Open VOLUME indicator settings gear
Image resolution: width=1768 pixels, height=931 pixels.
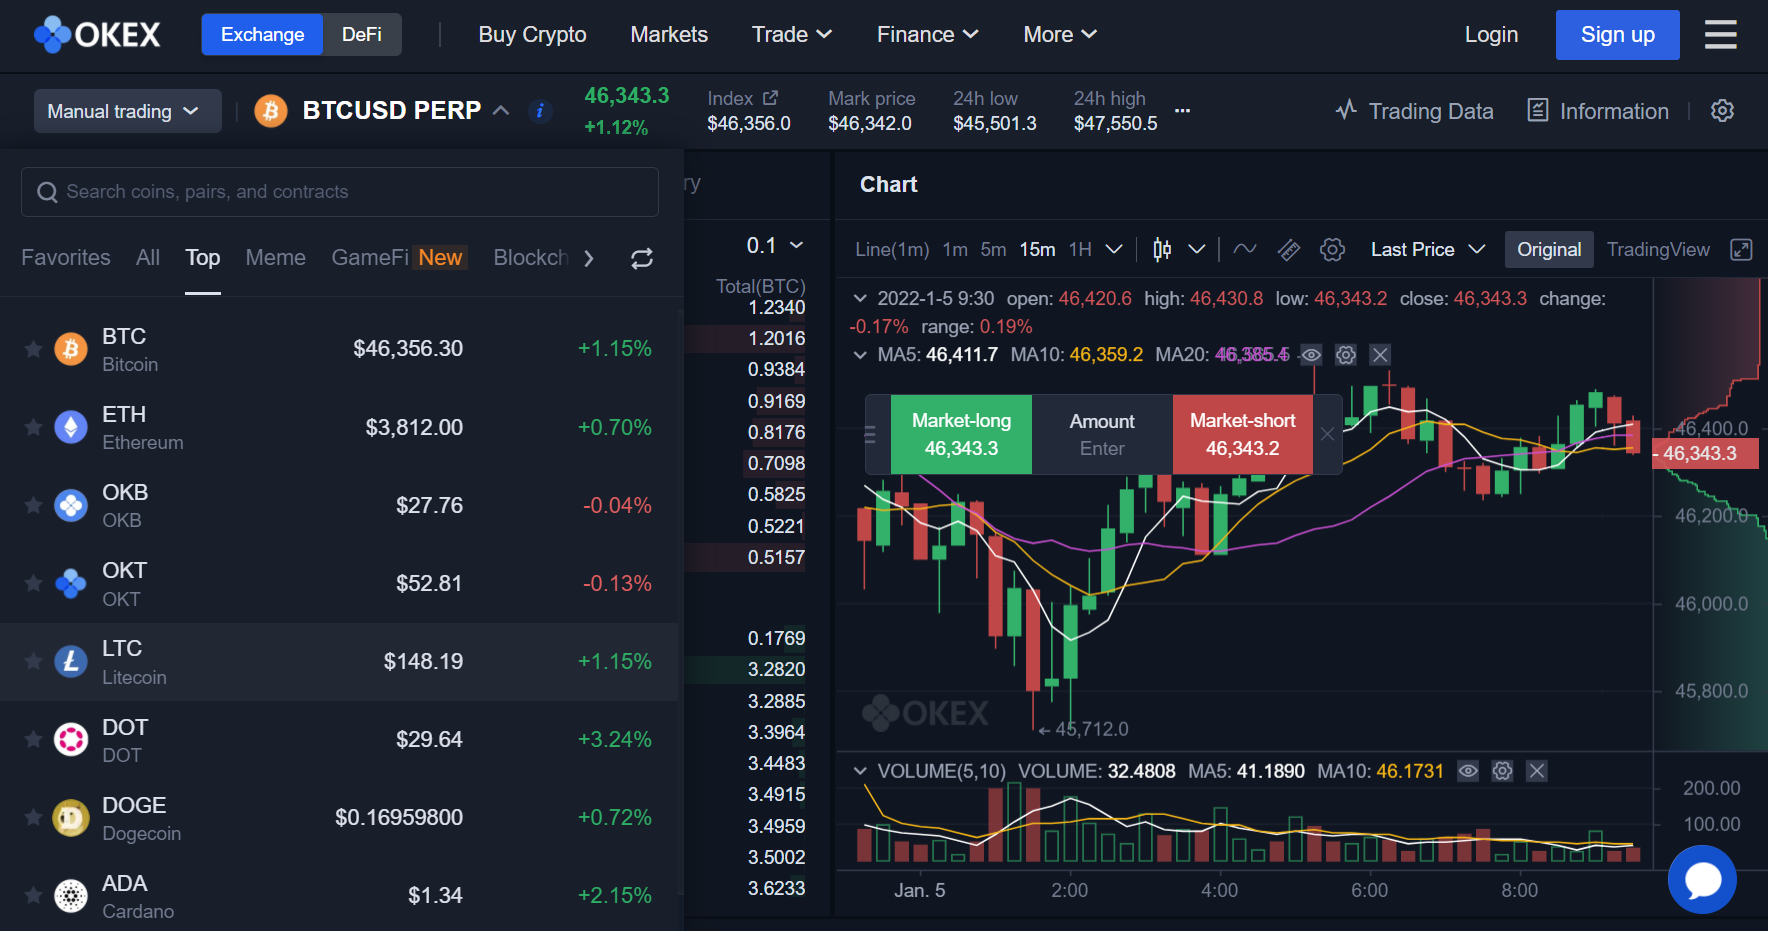1502,771
